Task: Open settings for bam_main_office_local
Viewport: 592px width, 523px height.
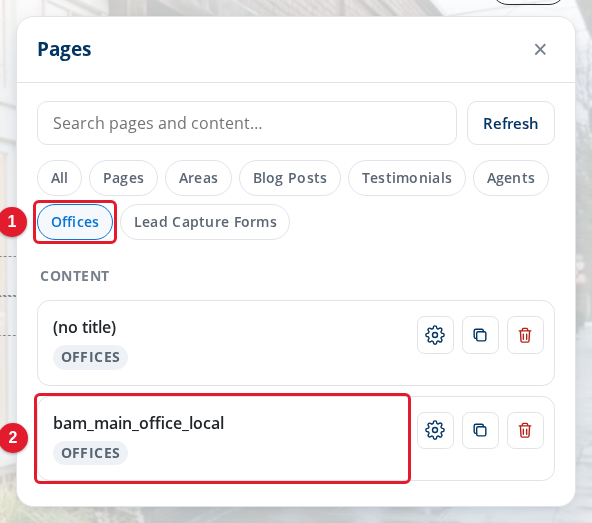Action: coord(435,430)
